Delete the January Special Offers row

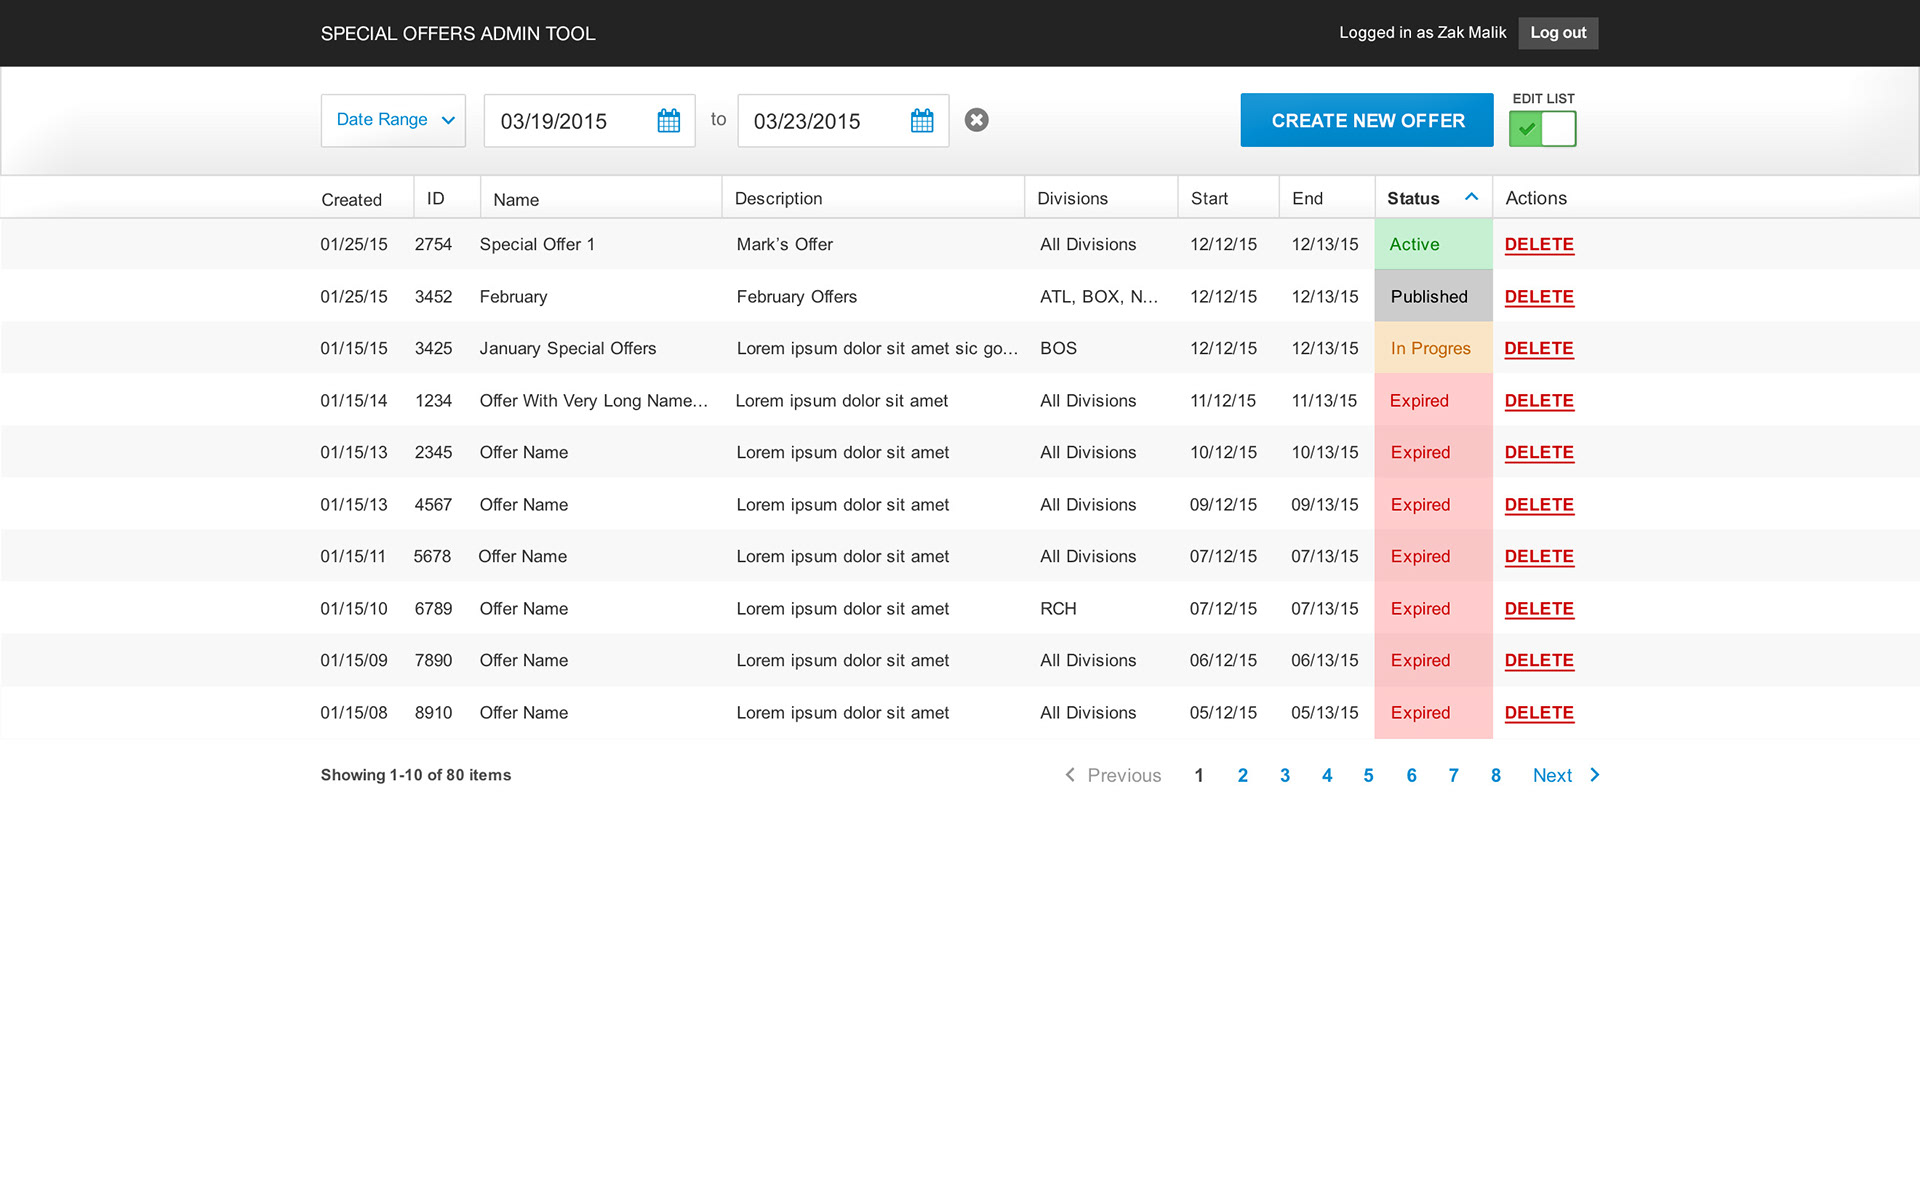pyautogui.click(x=1538, y=348)
